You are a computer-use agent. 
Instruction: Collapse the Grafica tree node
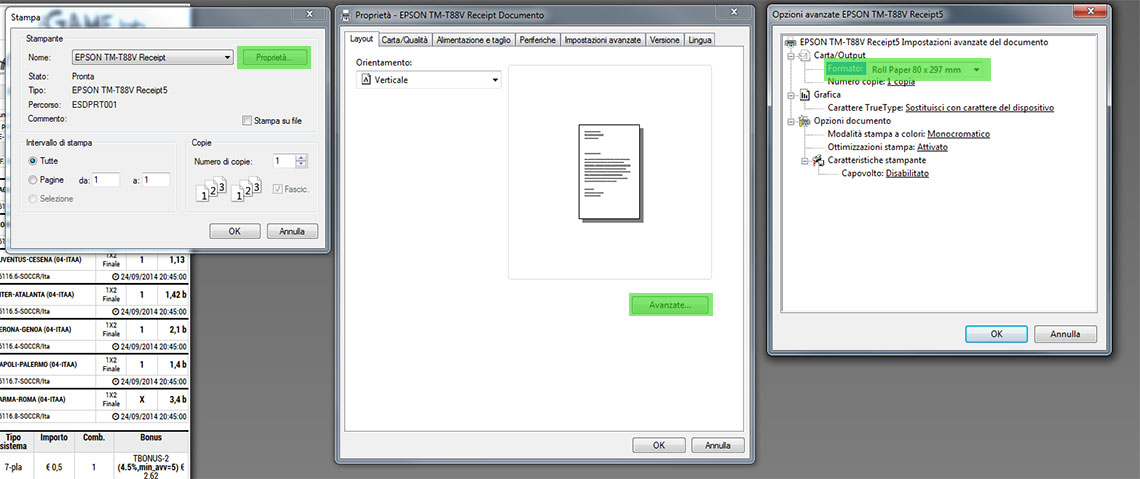790,94
